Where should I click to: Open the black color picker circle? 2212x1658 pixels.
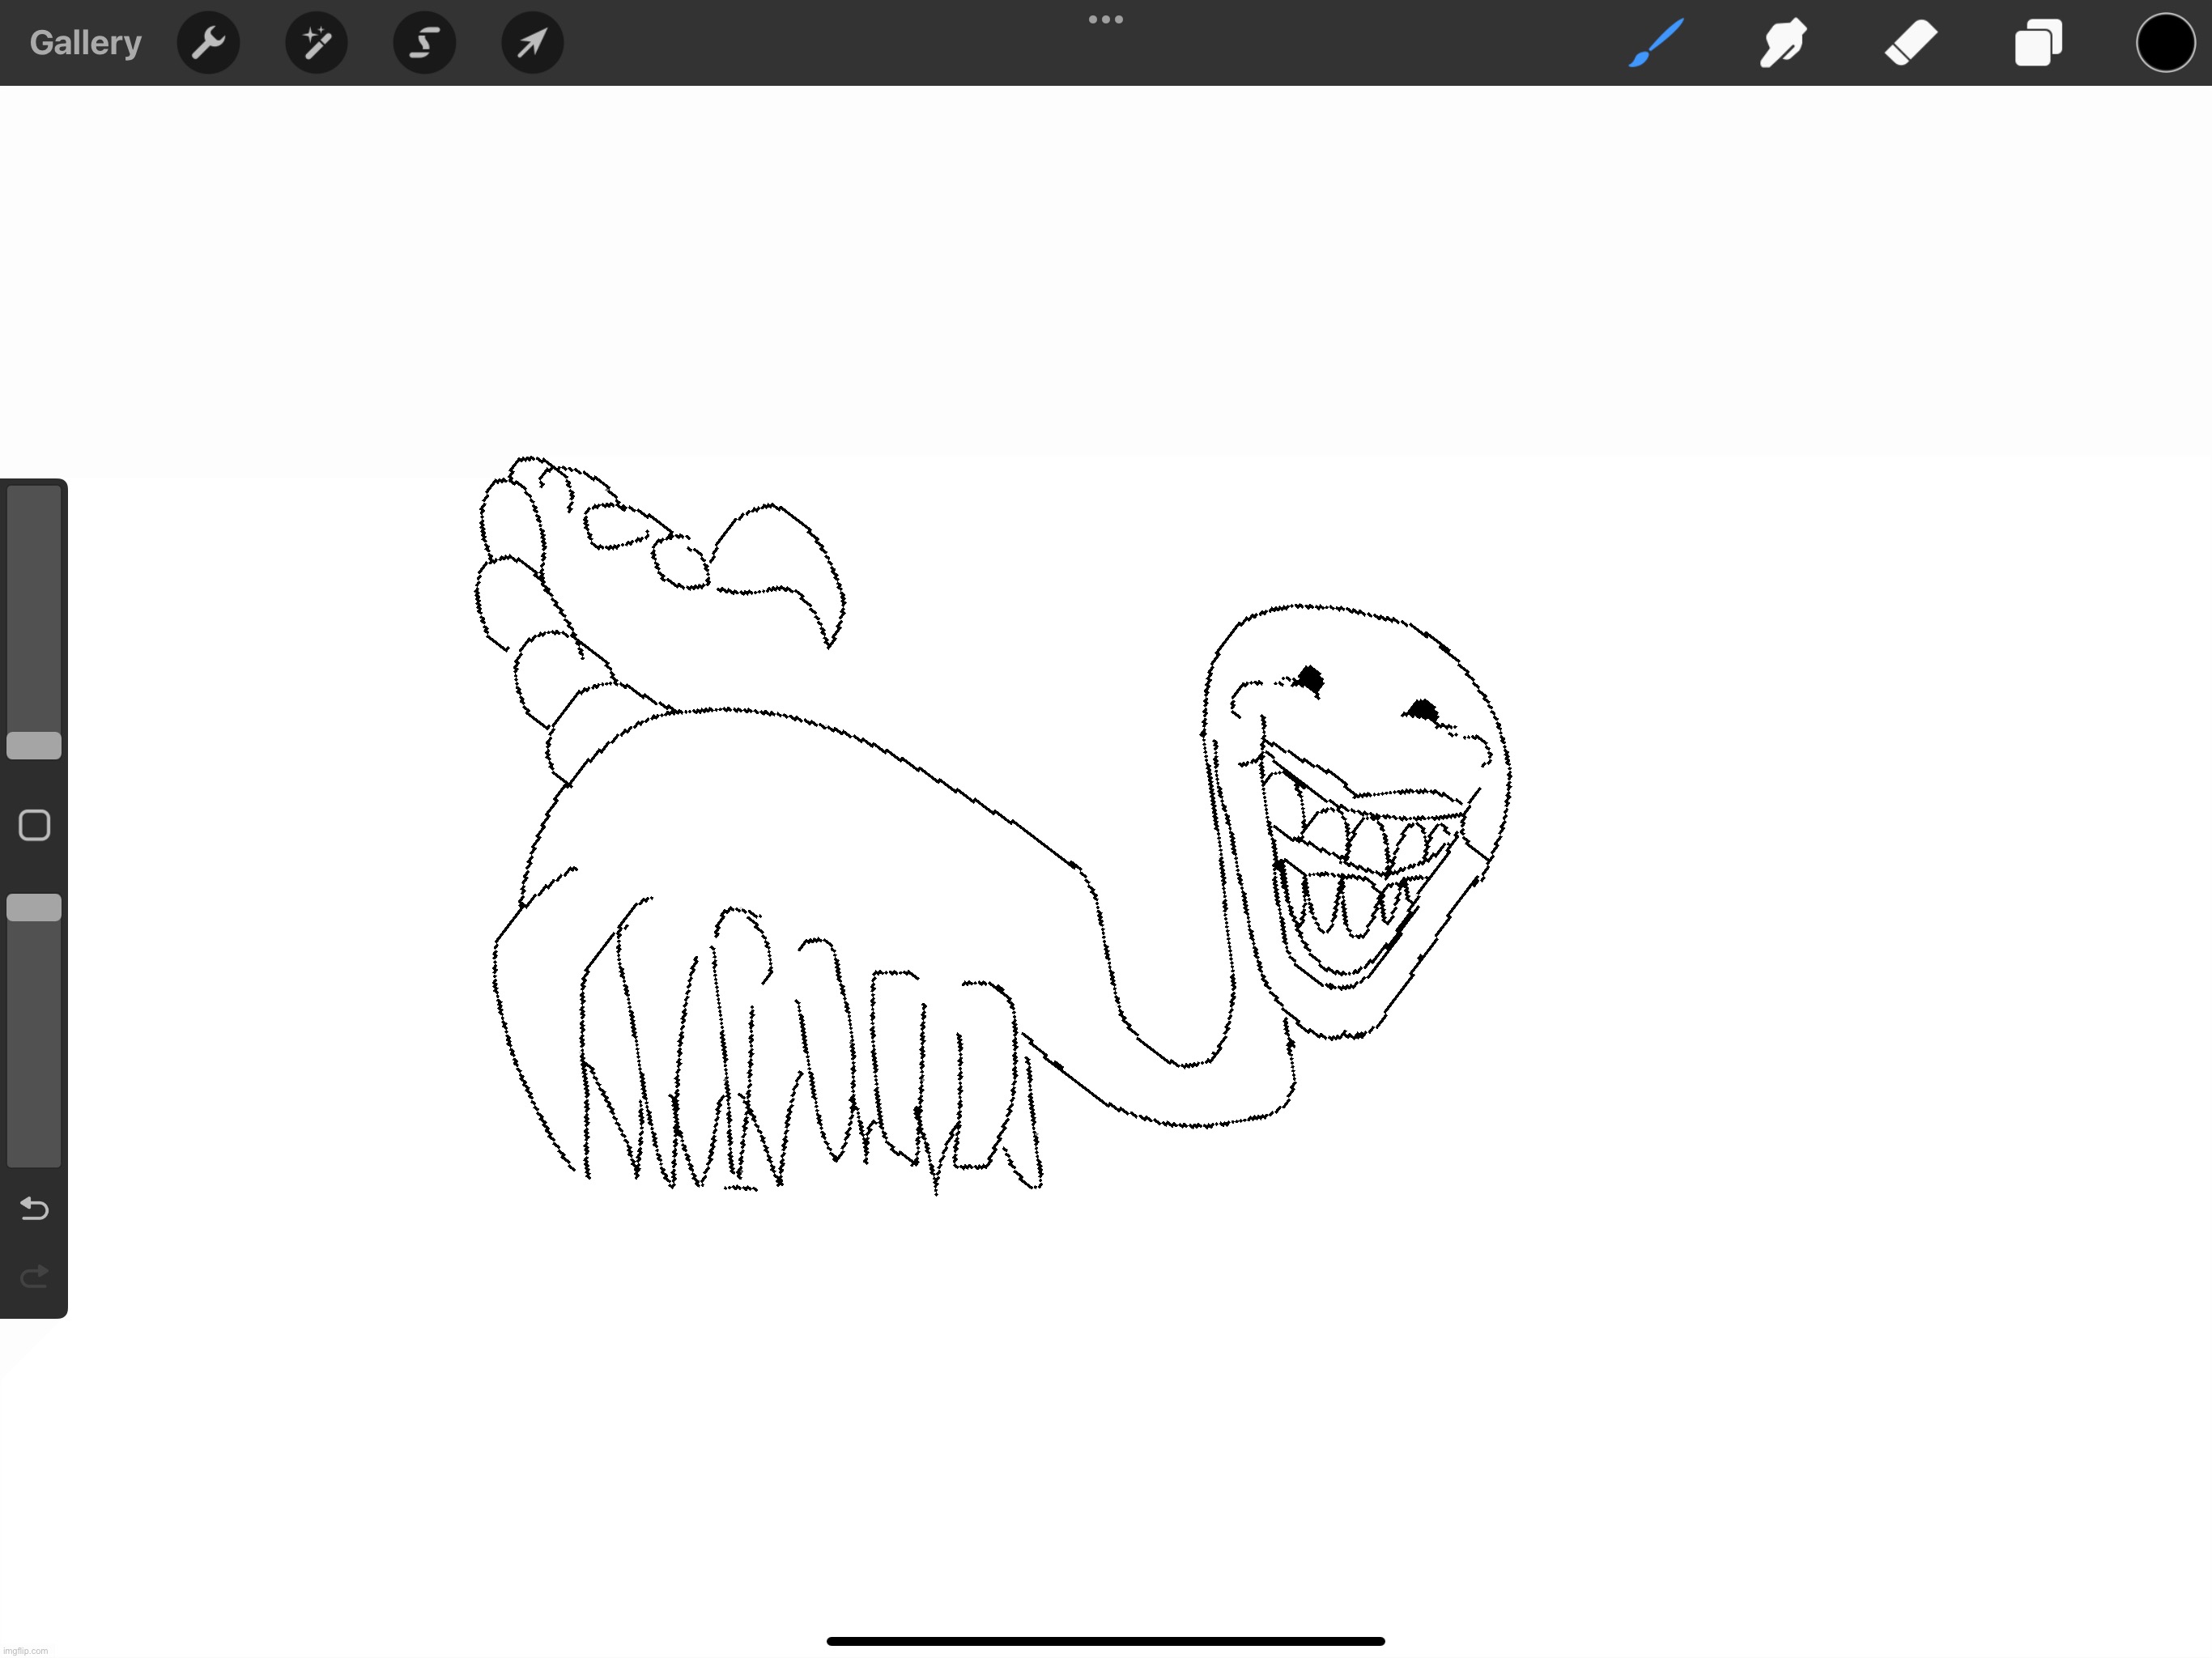[x=2165, y=43]
